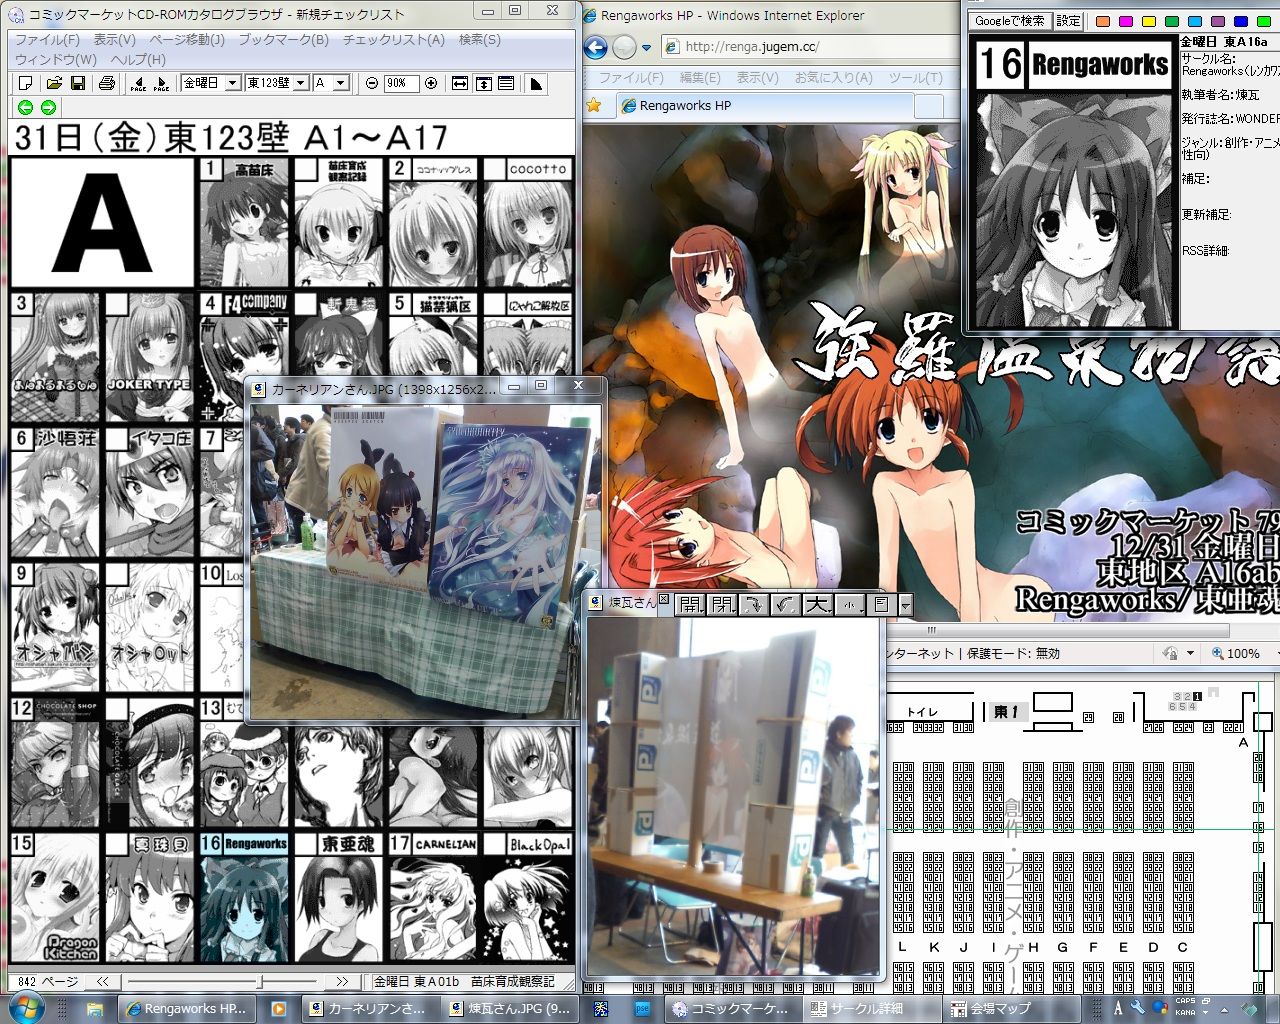The width and height of the screenshot is (1280, 1024).
Task: Go to next page with right PAGE arrow
Action: (x=162, y=83)
